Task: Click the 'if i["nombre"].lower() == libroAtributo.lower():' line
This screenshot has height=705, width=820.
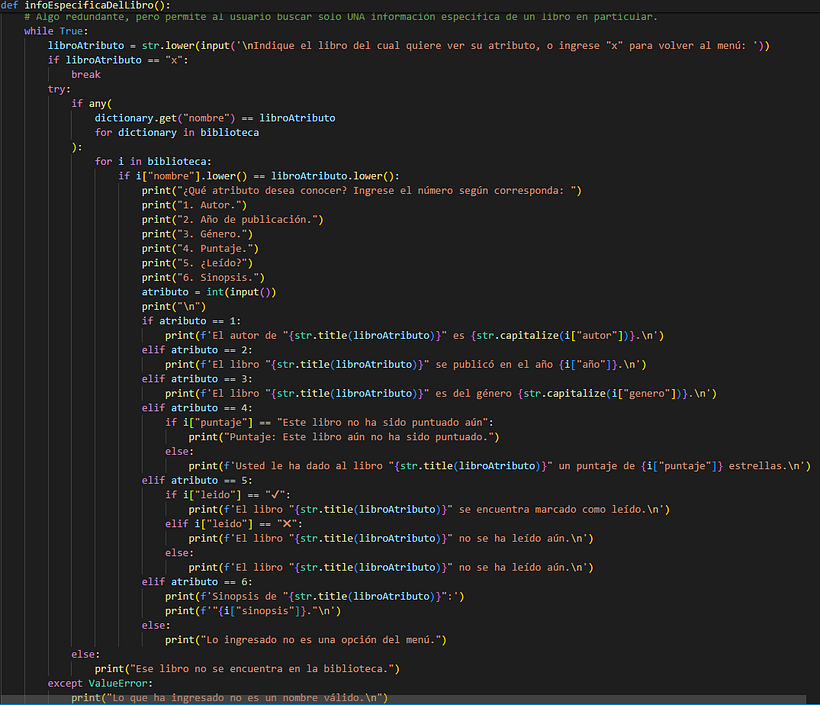Action: [259, 176]
